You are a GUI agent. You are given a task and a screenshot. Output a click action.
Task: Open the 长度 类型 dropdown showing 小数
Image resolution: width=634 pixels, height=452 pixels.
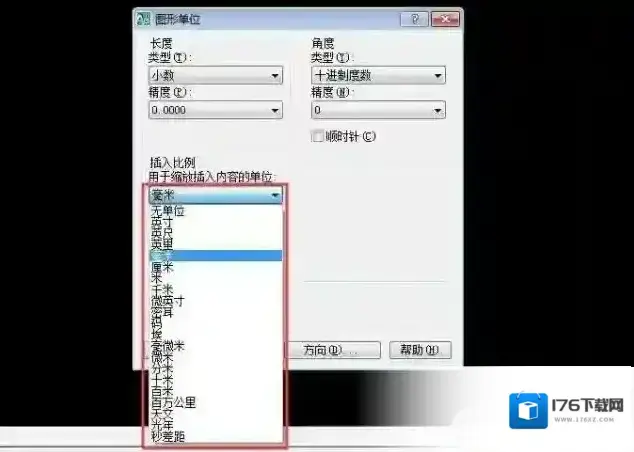216,76
